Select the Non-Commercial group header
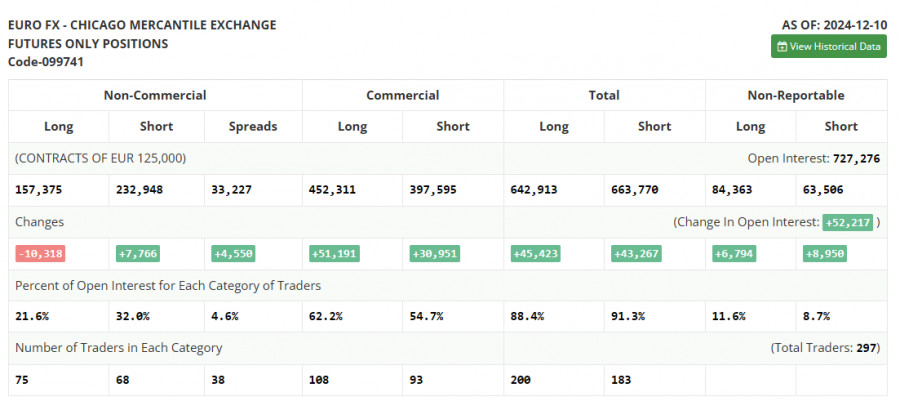This screenshot has height=401, width=900. tap(155, 95)
